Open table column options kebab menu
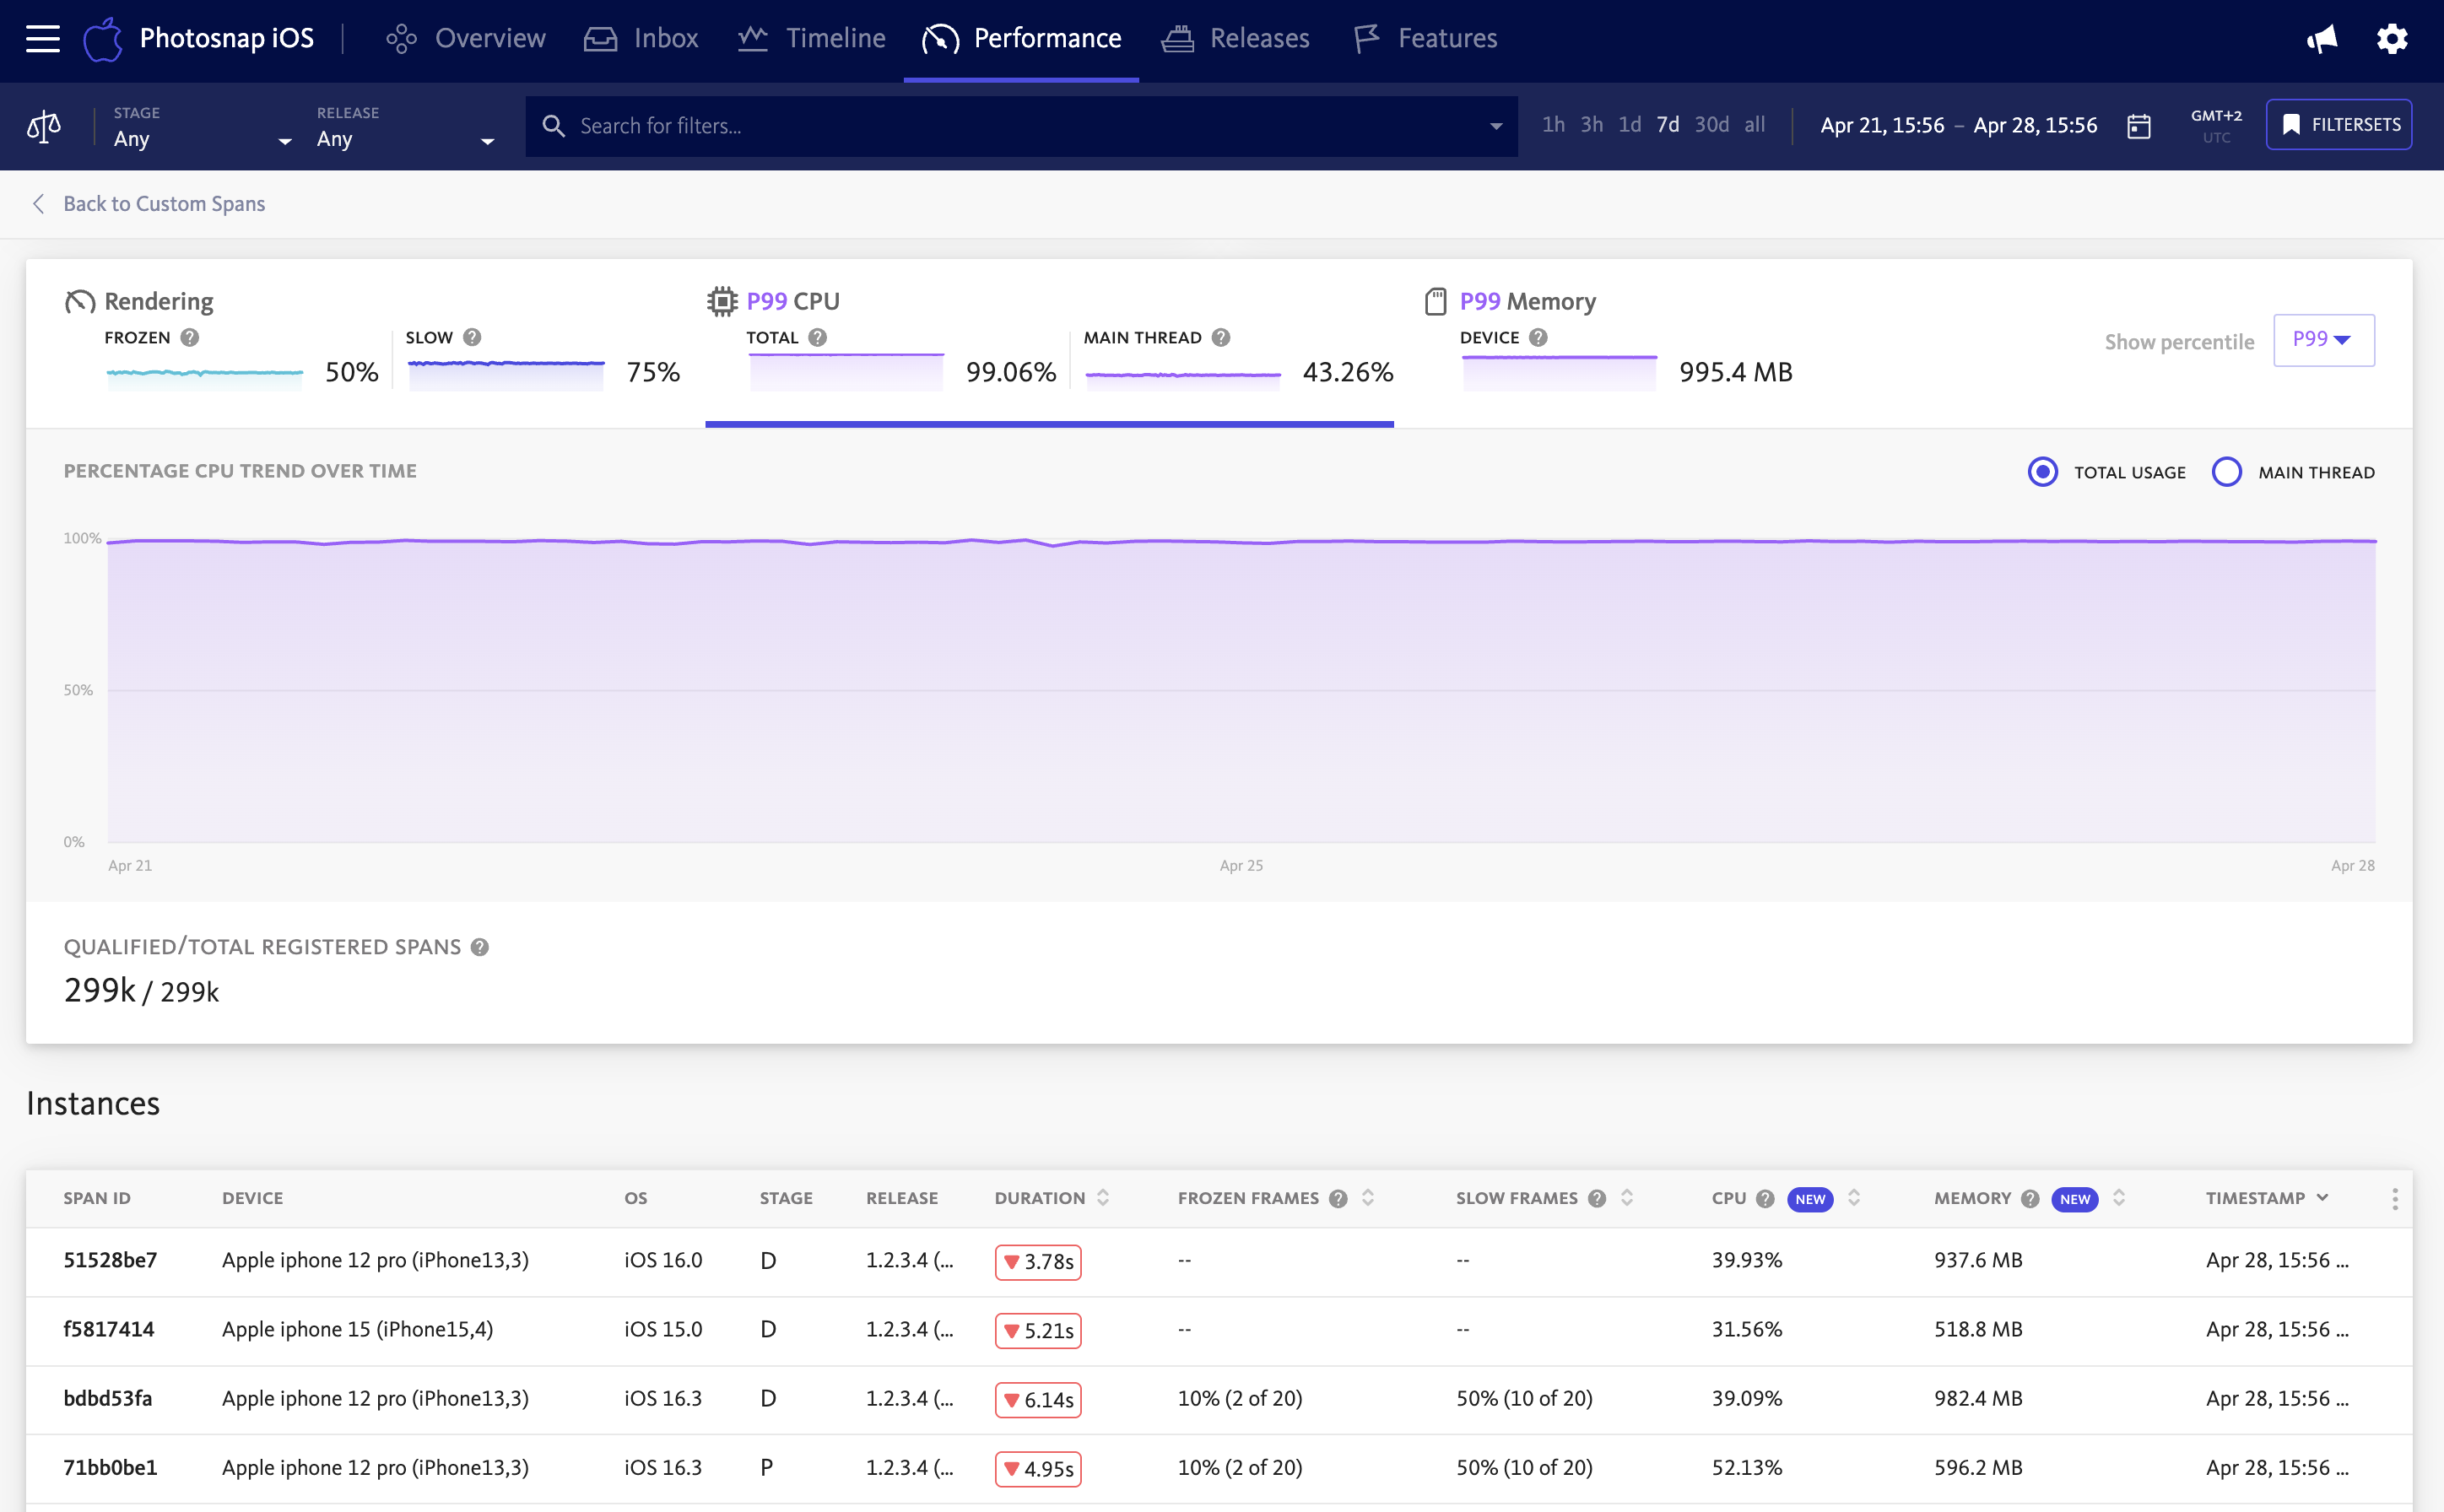 click(2395, 1199)
